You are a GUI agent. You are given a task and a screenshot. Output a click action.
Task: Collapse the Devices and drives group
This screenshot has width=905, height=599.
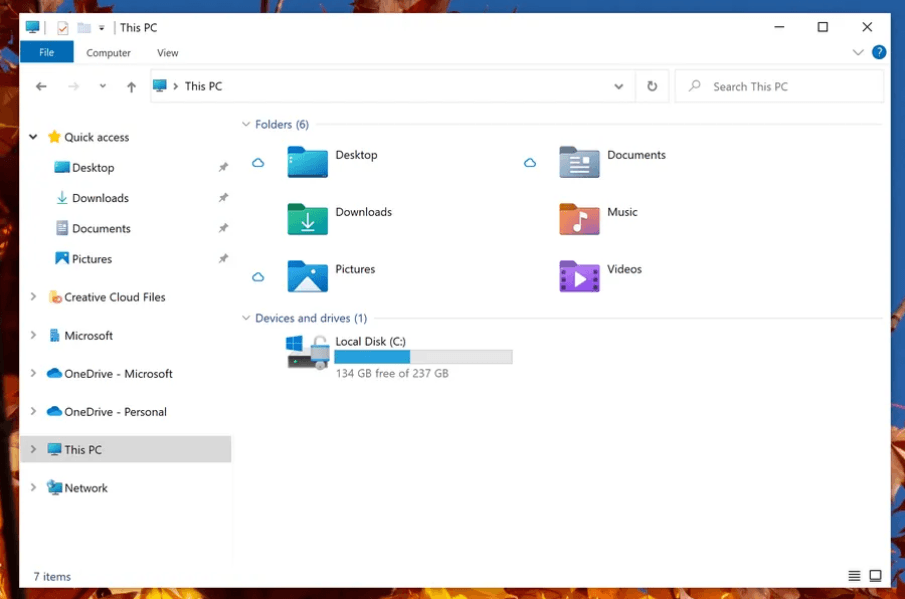[x=246, y=318]
